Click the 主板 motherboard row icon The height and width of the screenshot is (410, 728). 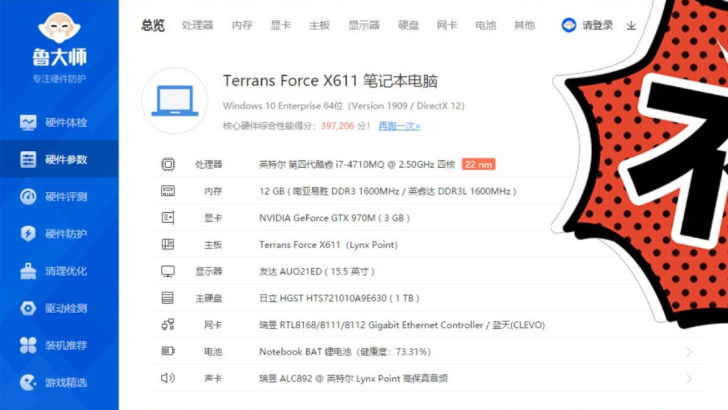[168, 244]
